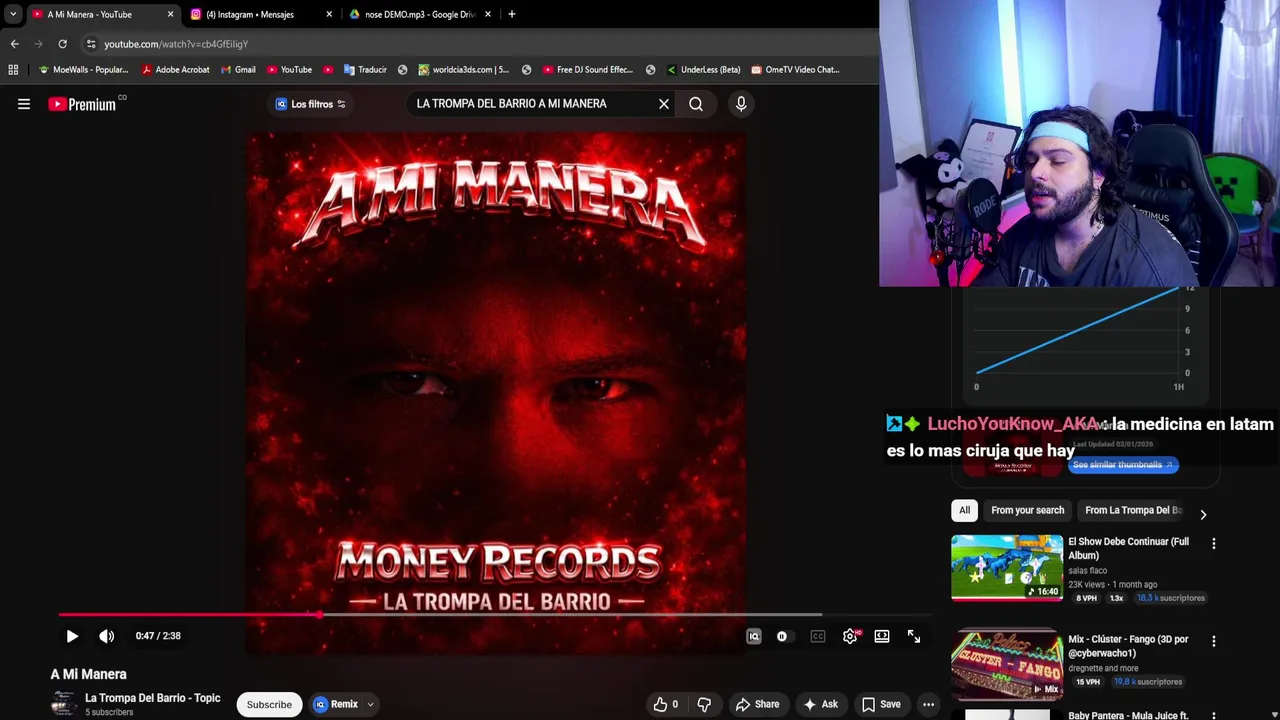Open options for El Show Debe Continuar

click(1214, 544)
